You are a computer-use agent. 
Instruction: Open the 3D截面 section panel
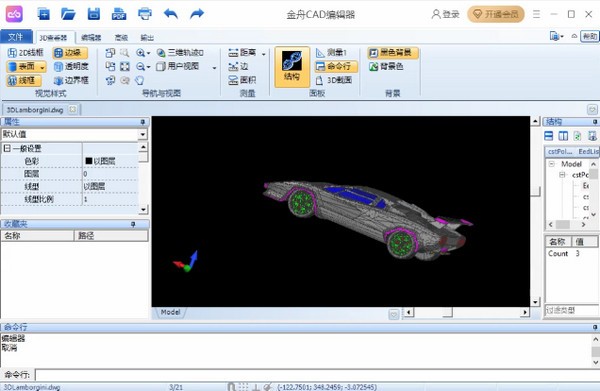pos(334,80)
